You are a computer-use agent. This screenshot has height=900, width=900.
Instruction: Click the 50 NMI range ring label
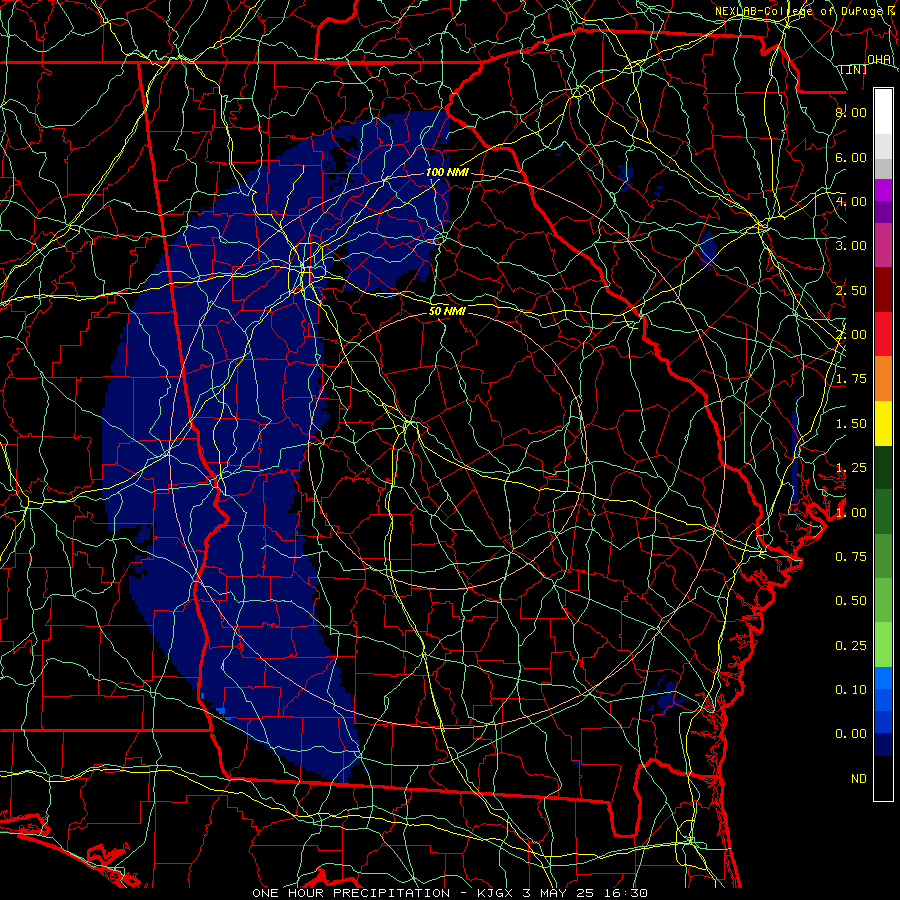(447, 311)
